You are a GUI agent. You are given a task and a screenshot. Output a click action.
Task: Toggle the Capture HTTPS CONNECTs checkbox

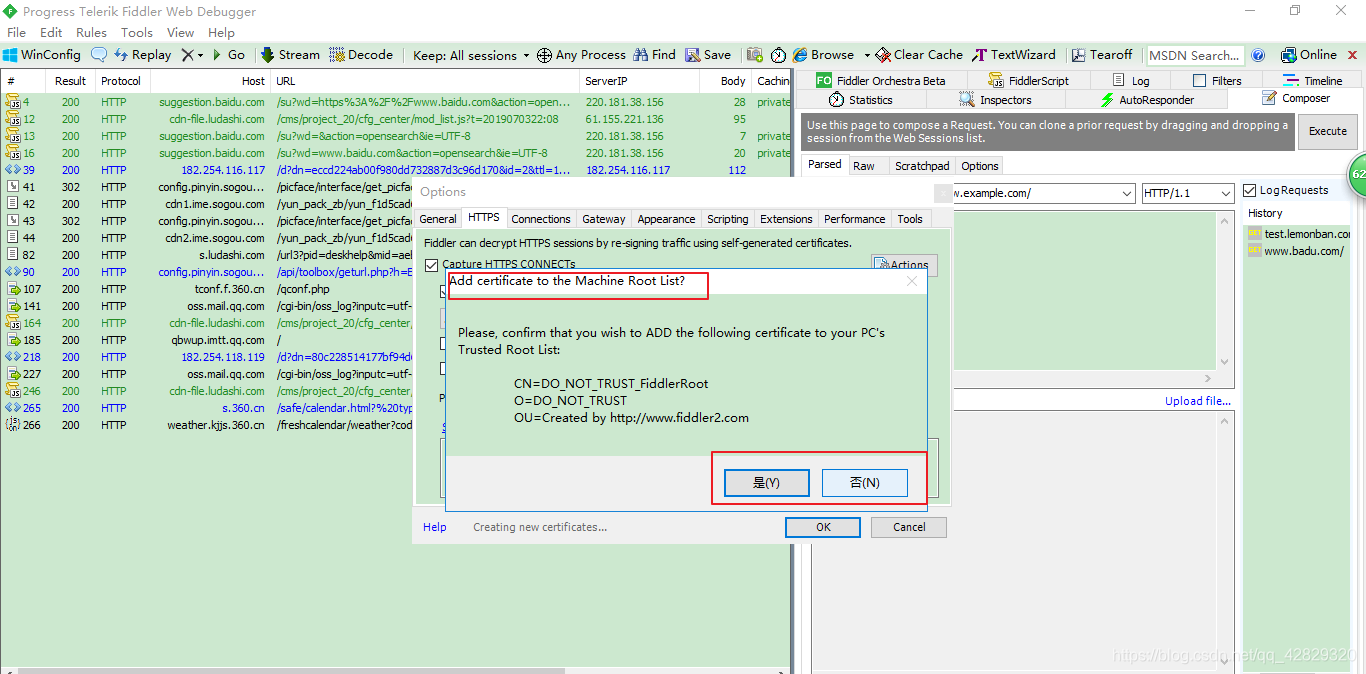[432, 265]
